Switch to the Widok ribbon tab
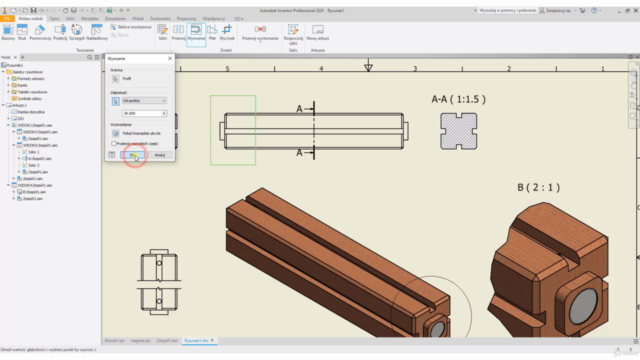Image resolution: width=640 pixels, height=360 pixels. [138, 18]
